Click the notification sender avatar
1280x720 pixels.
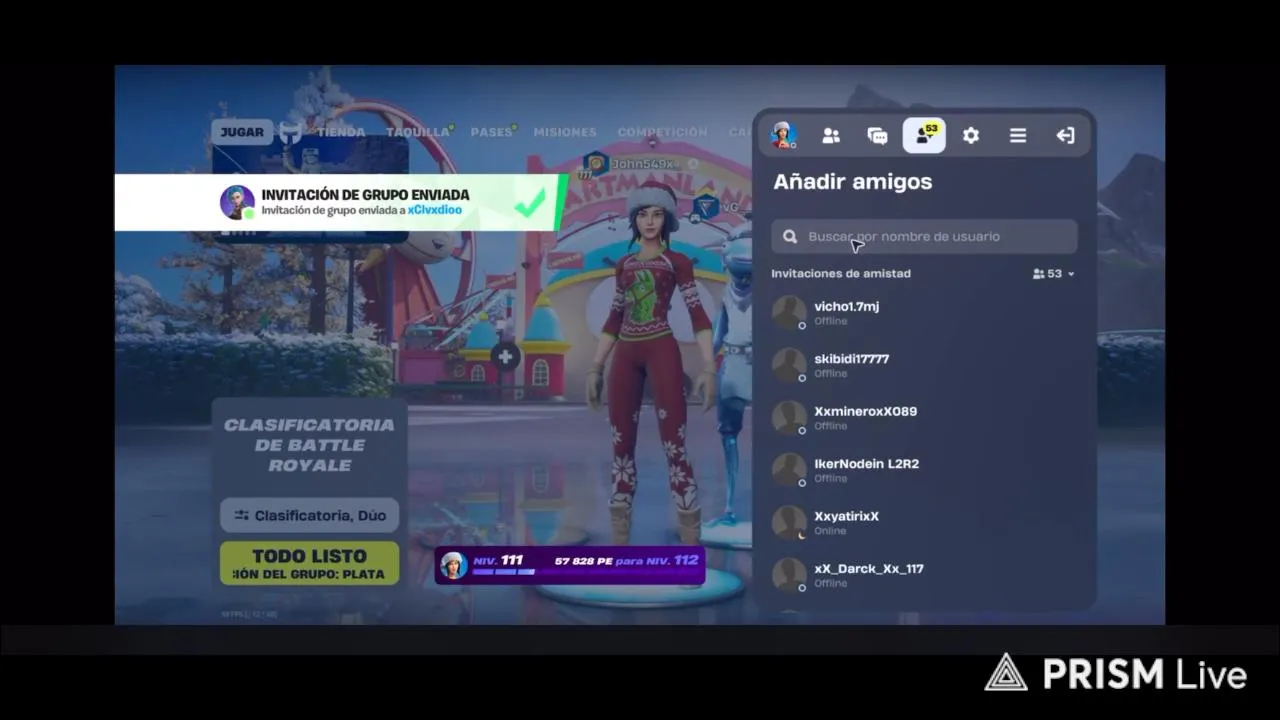tap(237, 202)
